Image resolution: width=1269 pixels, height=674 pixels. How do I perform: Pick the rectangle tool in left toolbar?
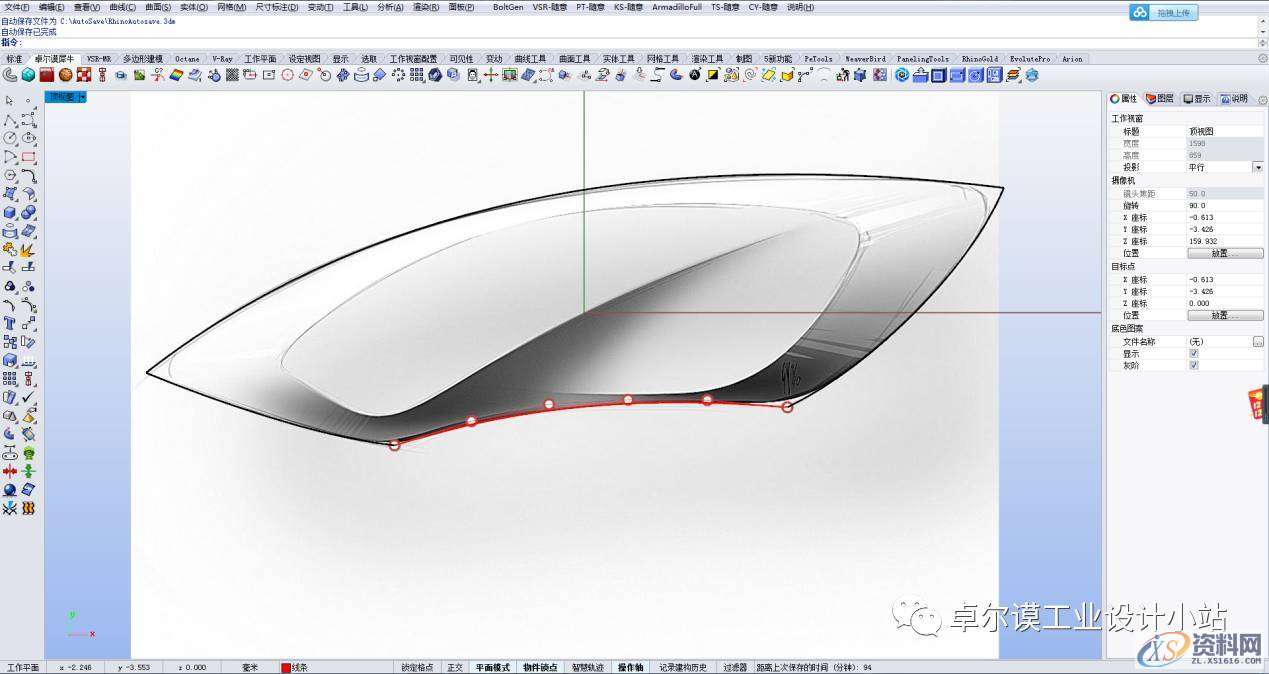28,157
